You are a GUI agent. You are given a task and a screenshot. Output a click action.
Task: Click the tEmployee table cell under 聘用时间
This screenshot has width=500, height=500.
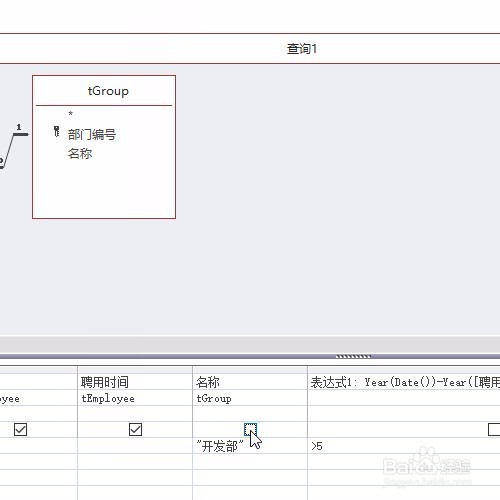135,398
